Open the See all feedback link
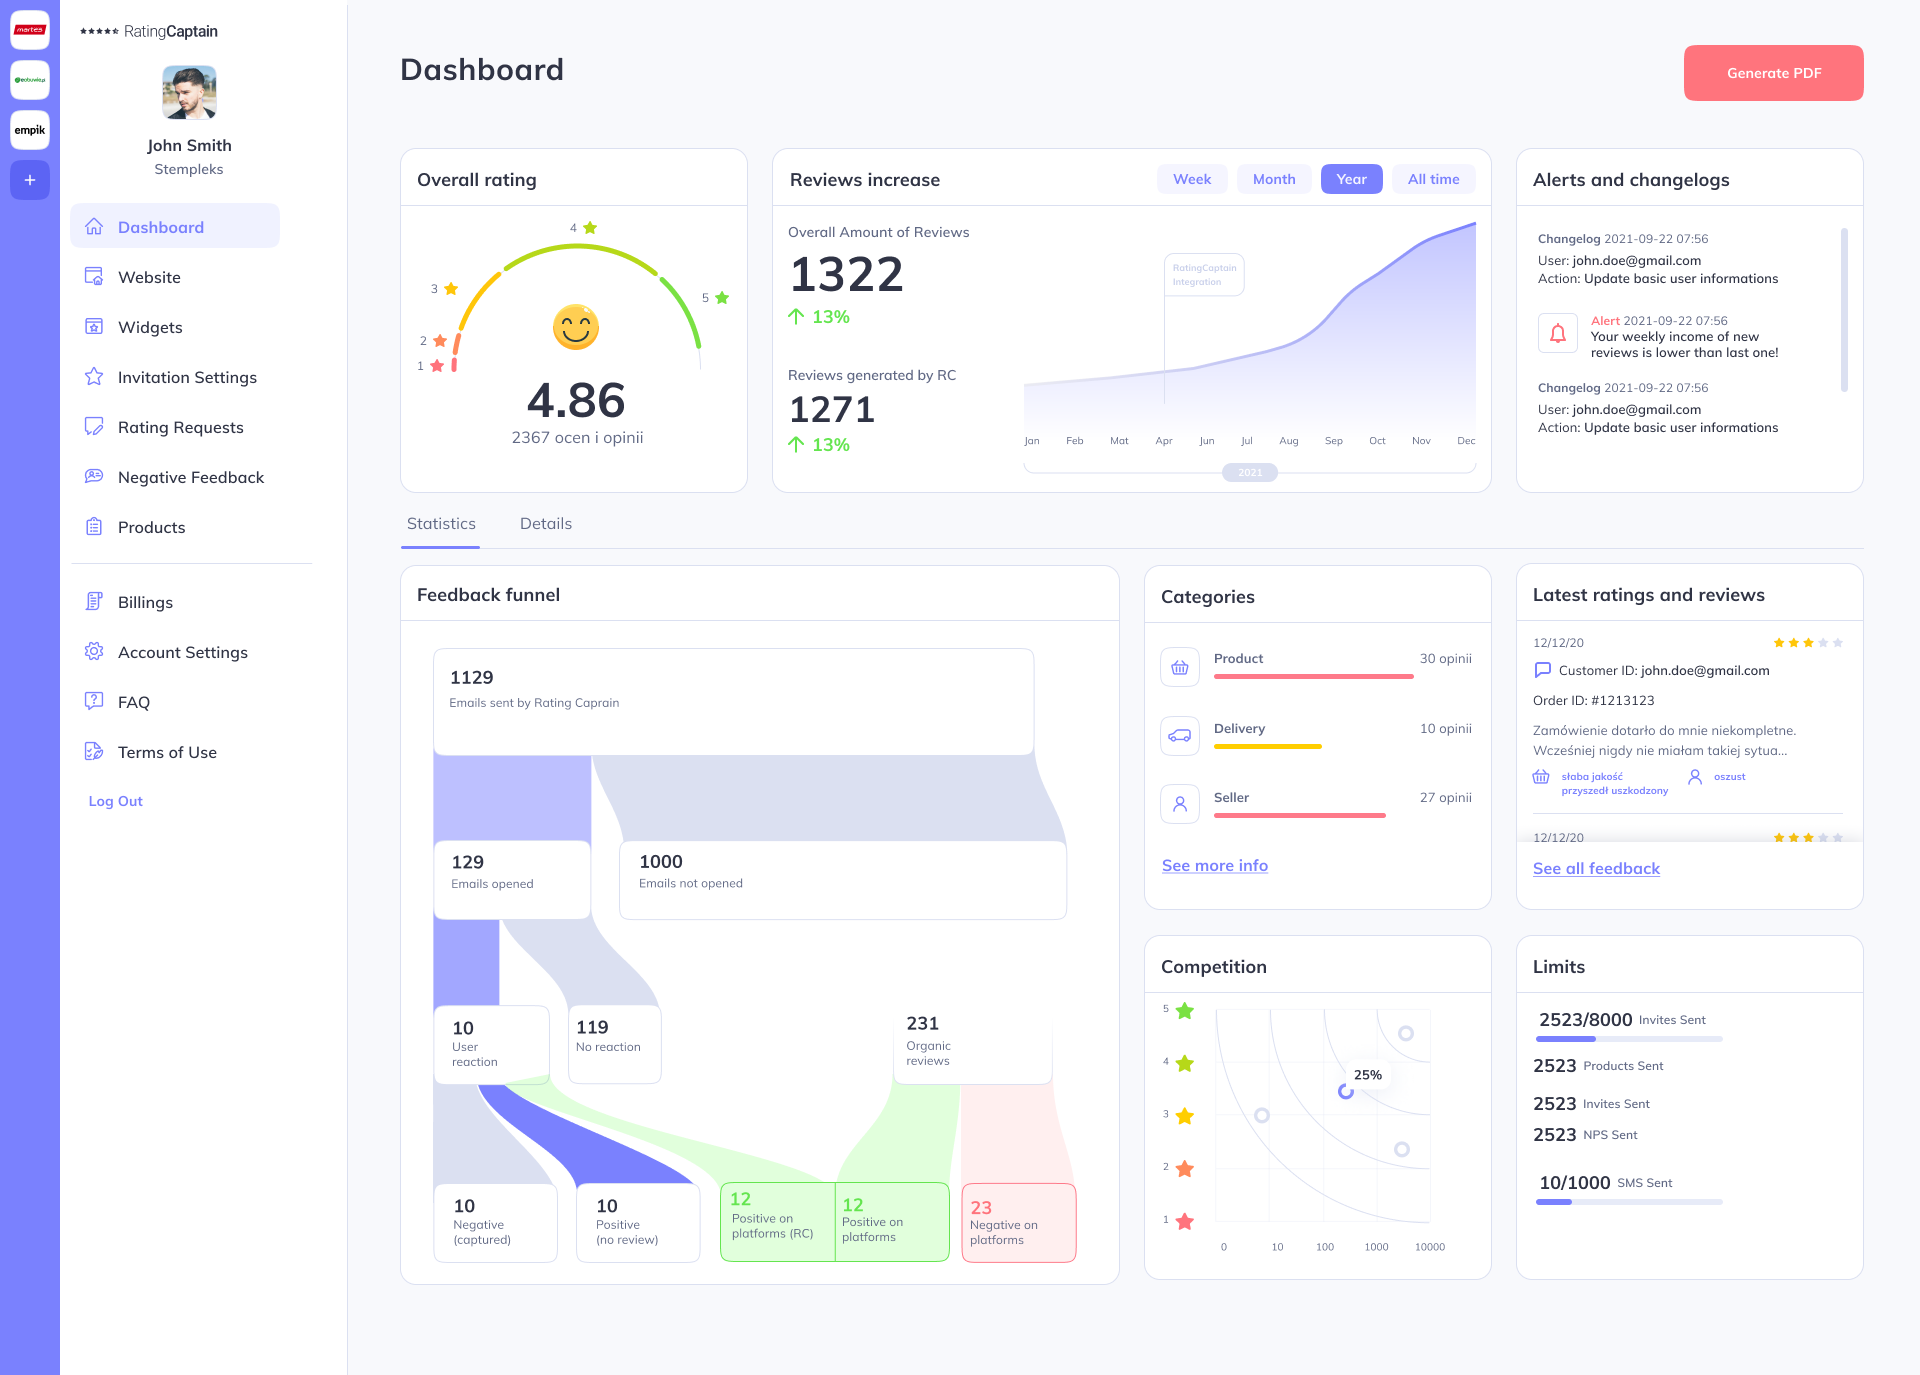Viewport: 1920px width, 1375px height. pyautogui.click(x=1596, y=869)
